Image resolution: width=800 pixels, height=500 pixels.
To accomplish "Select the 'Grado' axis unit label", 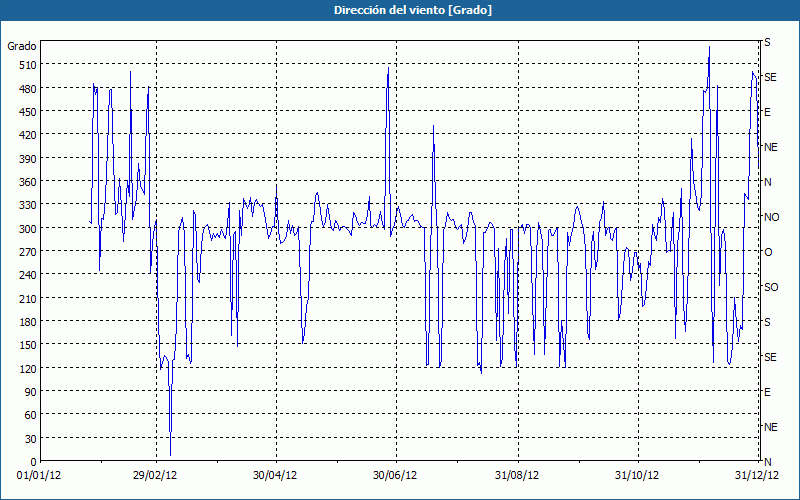I will [21, 46].
